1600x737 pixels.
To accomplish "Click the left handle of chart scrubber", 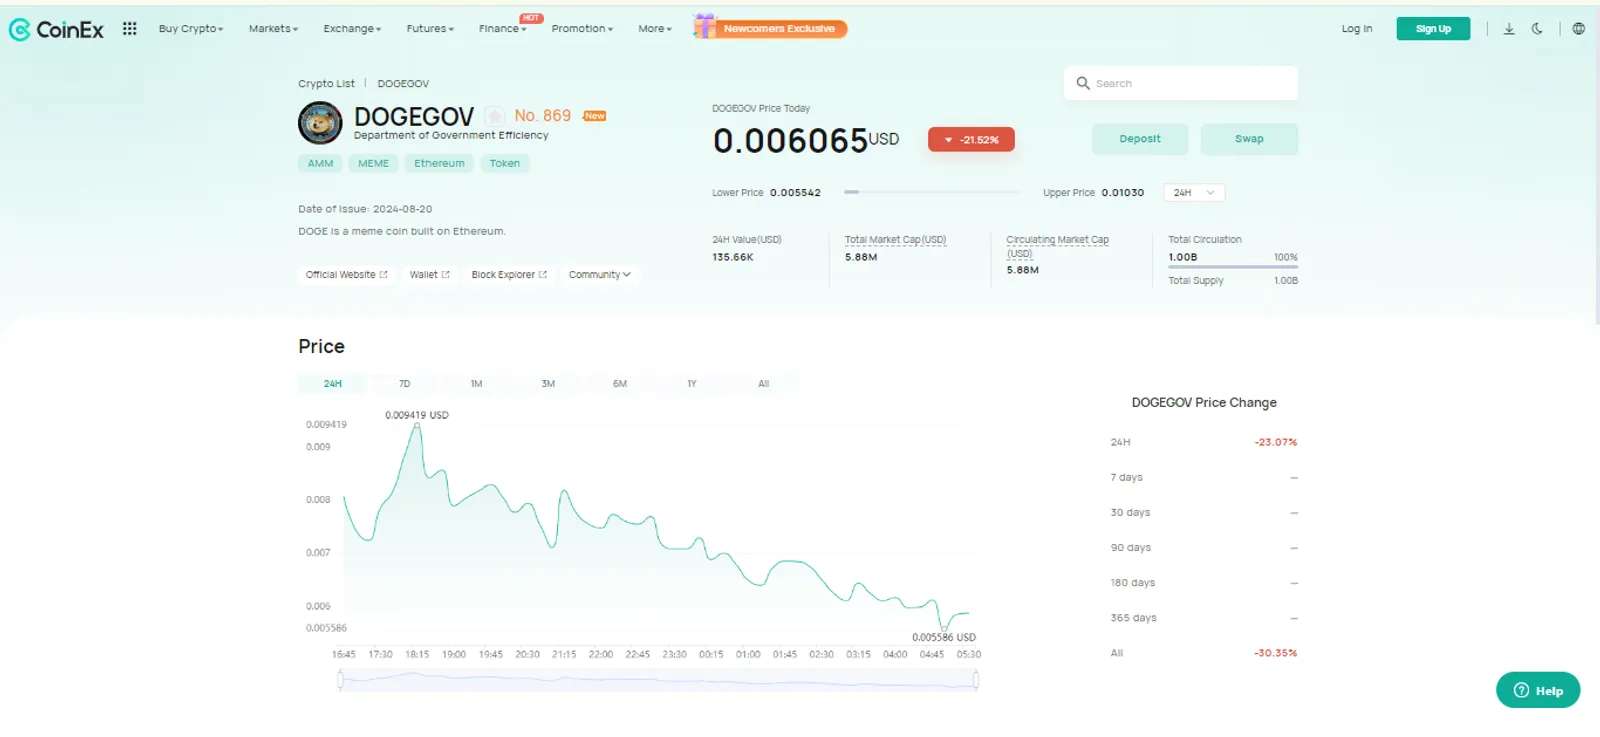I will point(340,681).
